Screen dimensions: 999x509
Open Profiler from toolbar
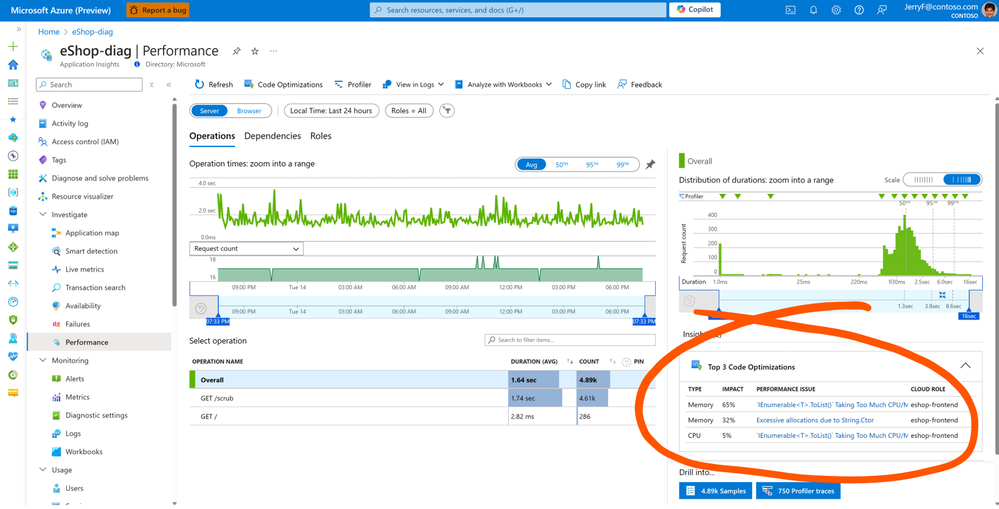tap(352, 85)
